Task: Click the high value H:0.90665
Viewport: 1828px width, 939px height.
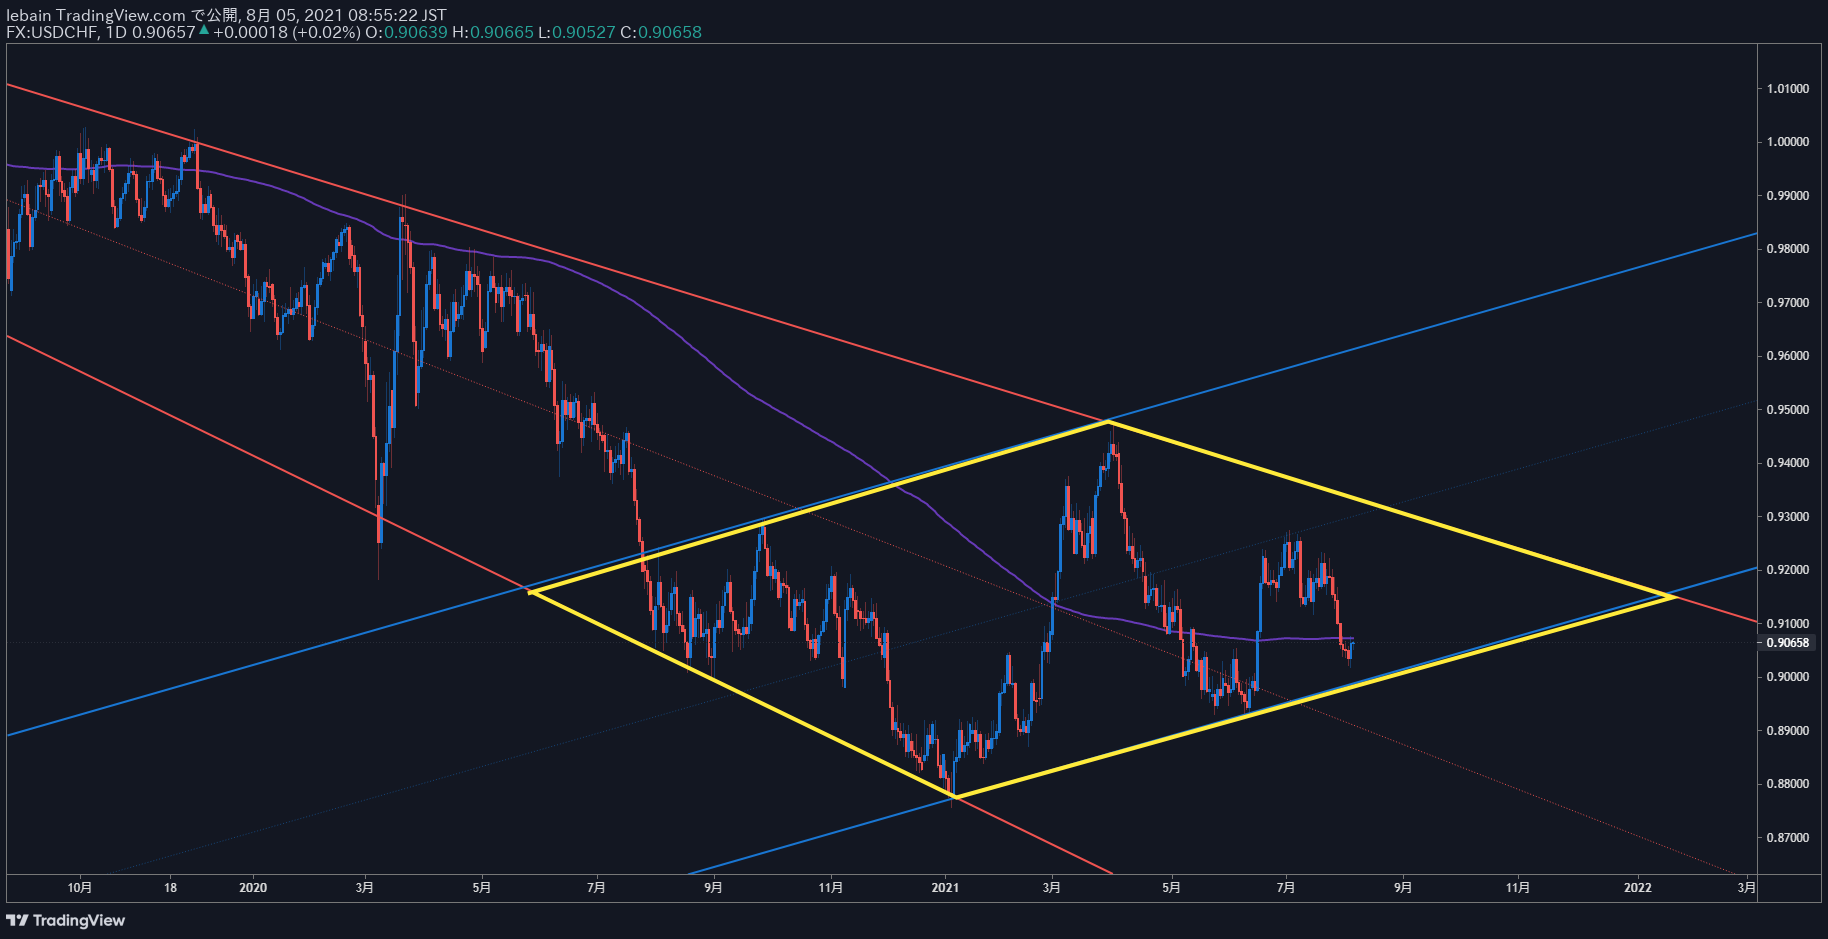Action: coord(493,32)
